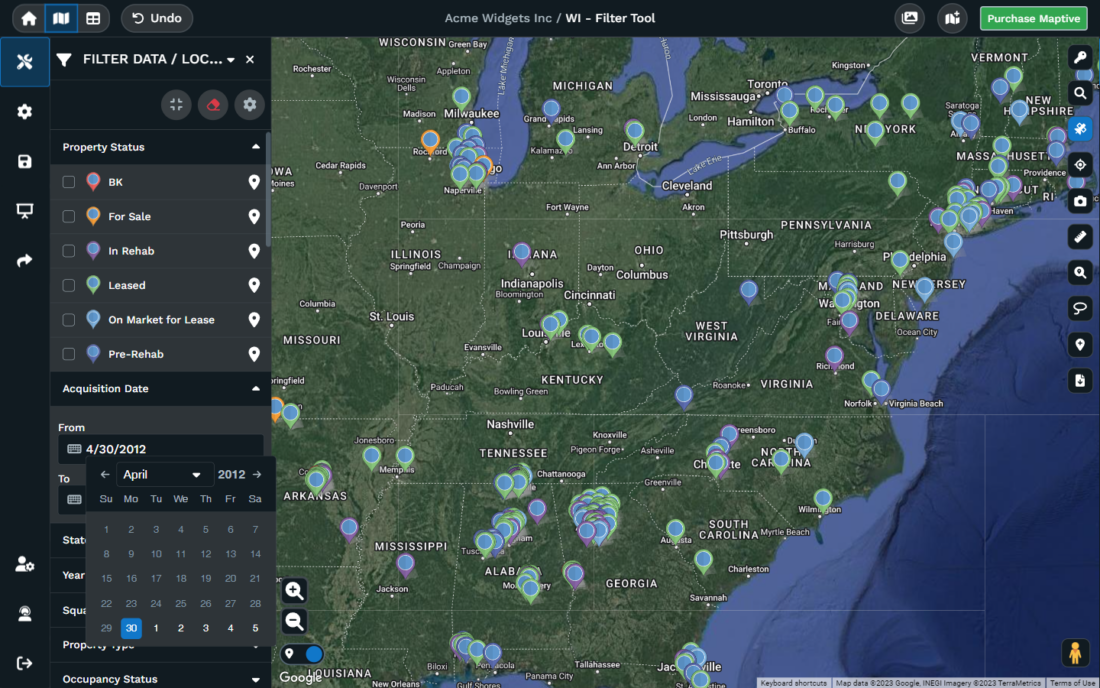Toggle the Leased status checkbox
Screen dimensions: 1100x688
[x=68, y=285]
